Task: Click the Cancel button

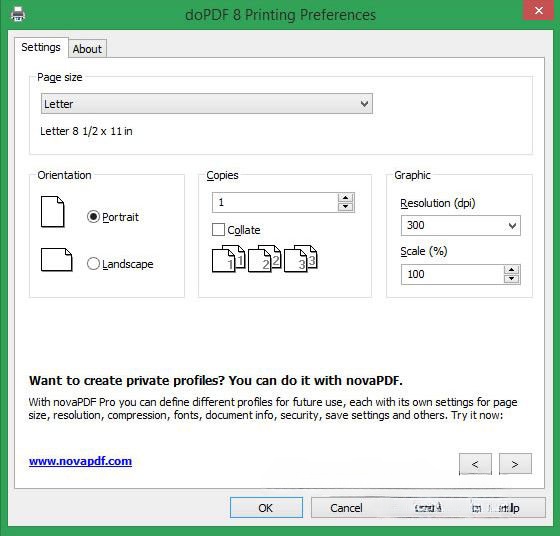Action: click(x=346, y=507)
